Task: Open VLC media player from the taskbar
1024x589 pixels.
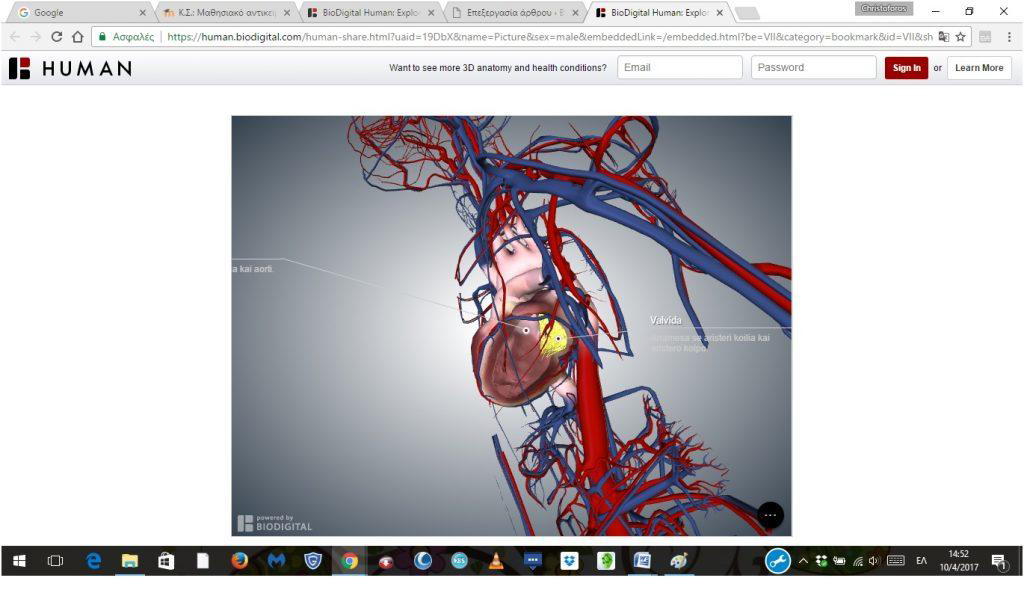Action: (x=496, y=561)
